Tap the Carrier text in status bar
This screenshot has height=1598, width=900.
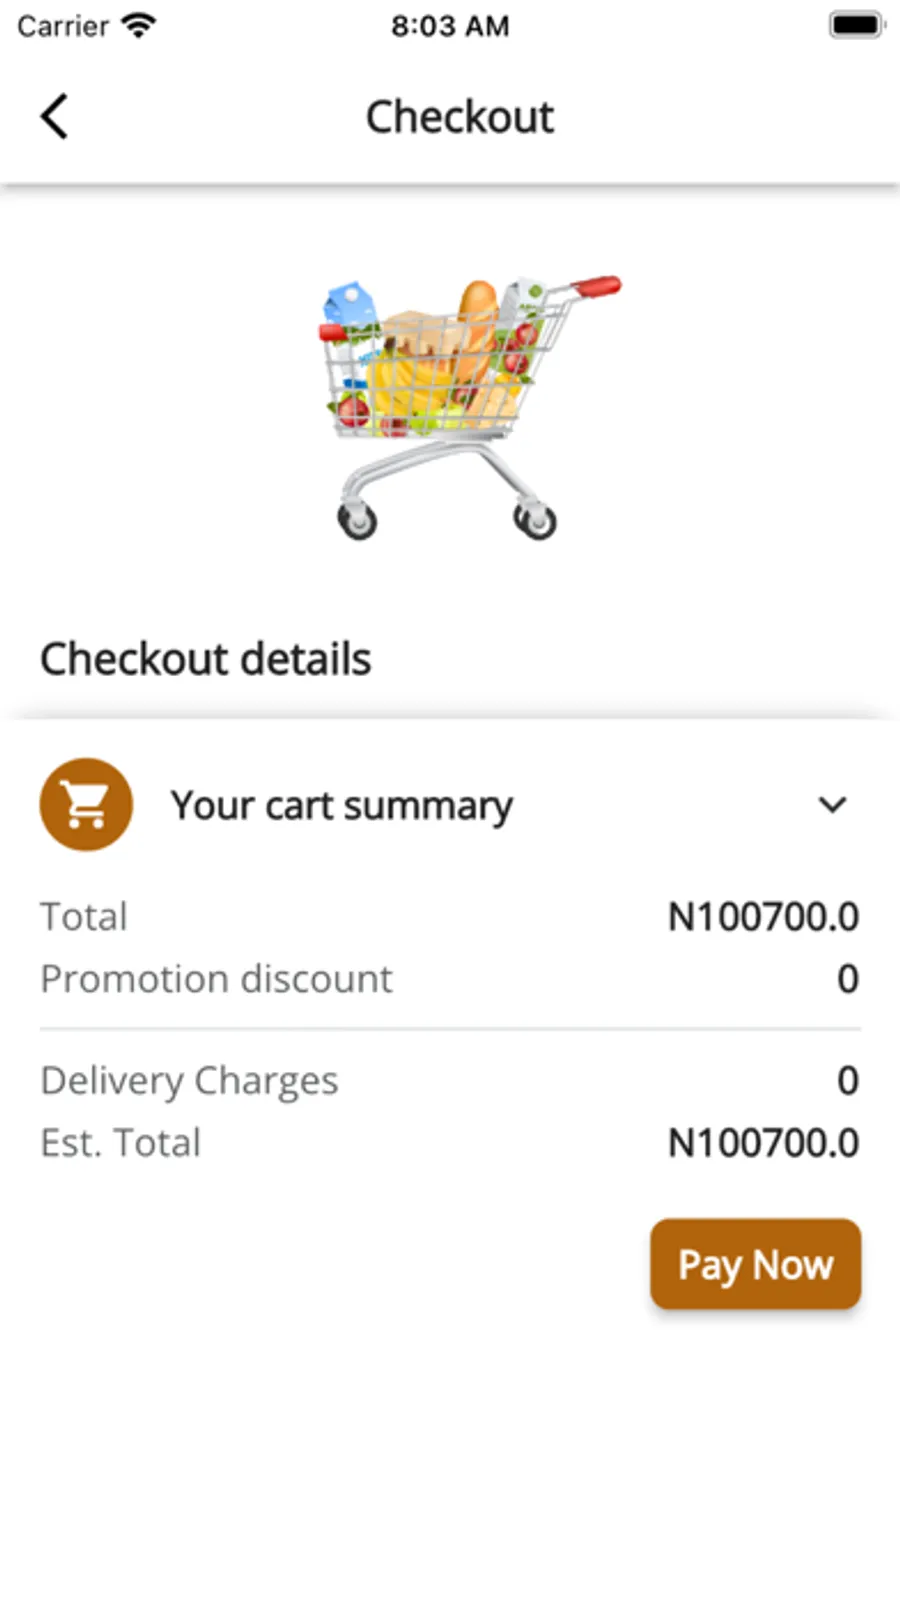(x=63, y=26)
